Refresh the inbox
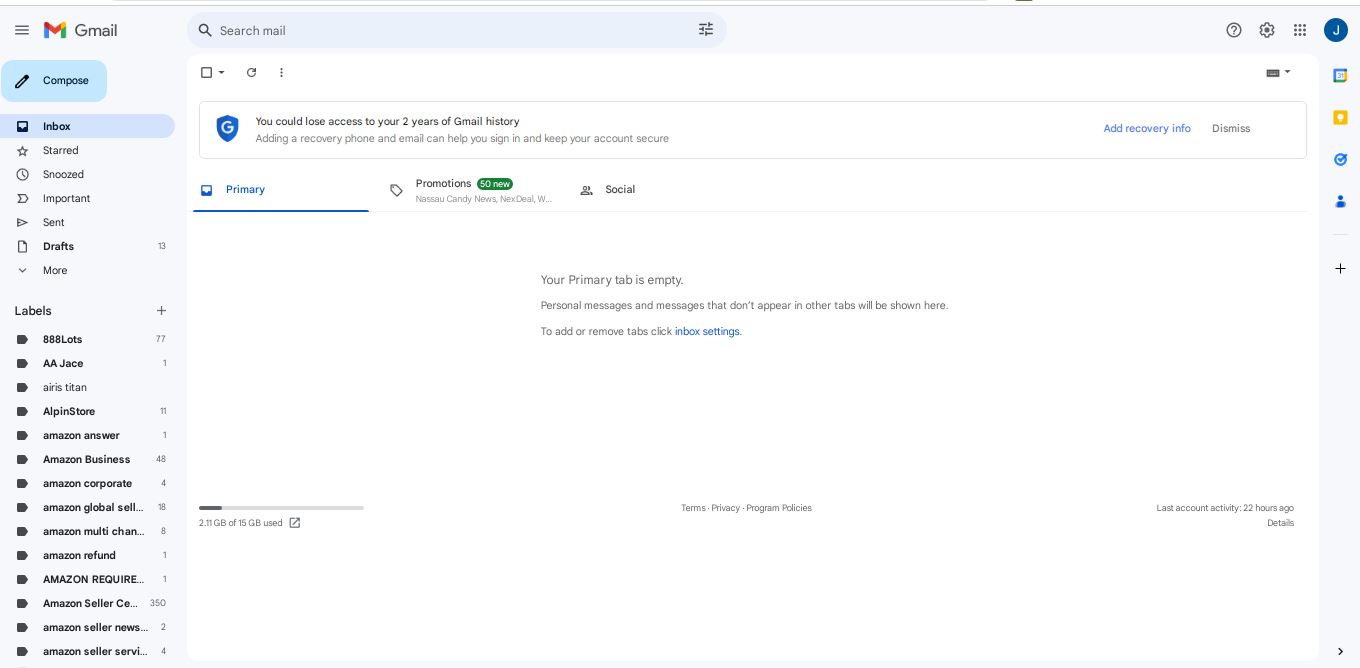 (252, 72)
